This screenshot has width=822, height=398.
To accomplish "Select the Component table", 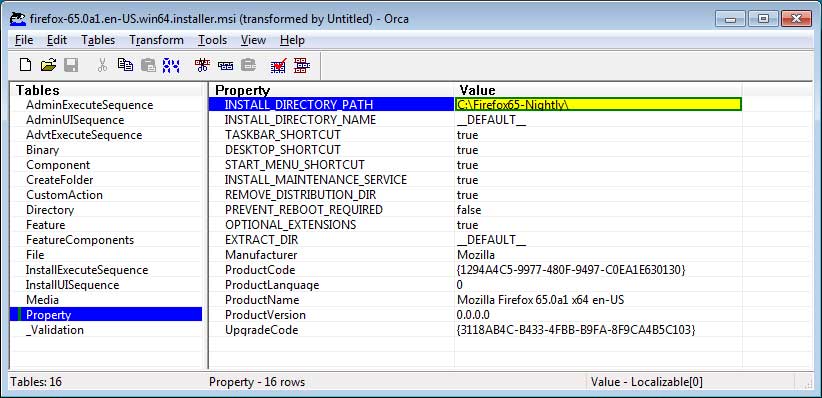I will pos(58,165).
